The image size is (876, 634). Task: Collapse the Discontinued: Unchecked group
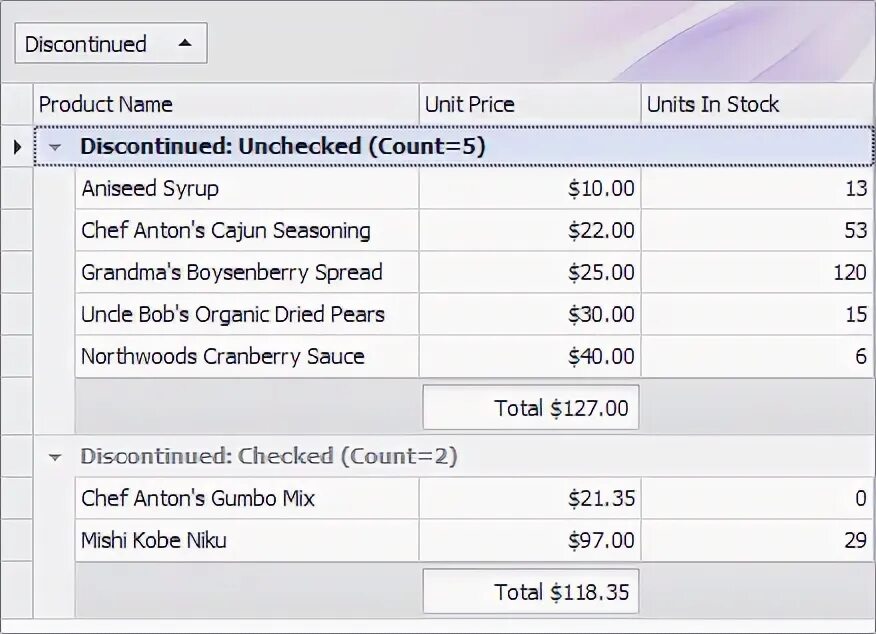coord(56,147)
